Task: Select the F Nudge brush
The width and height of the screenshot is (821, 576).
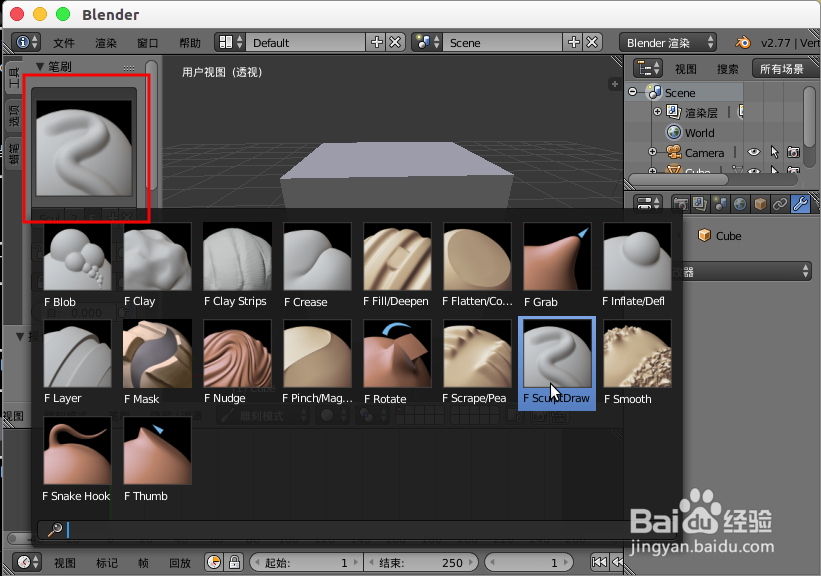Action: point(237,362)
